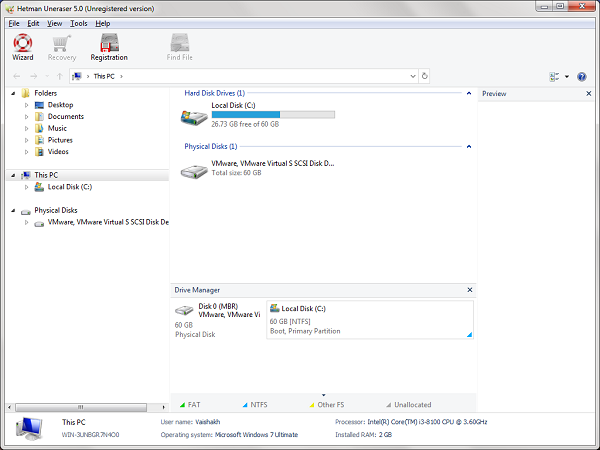Screen dimensions: 600x450
Task: Change view mode icon
Action: click(x=554, y=77)
